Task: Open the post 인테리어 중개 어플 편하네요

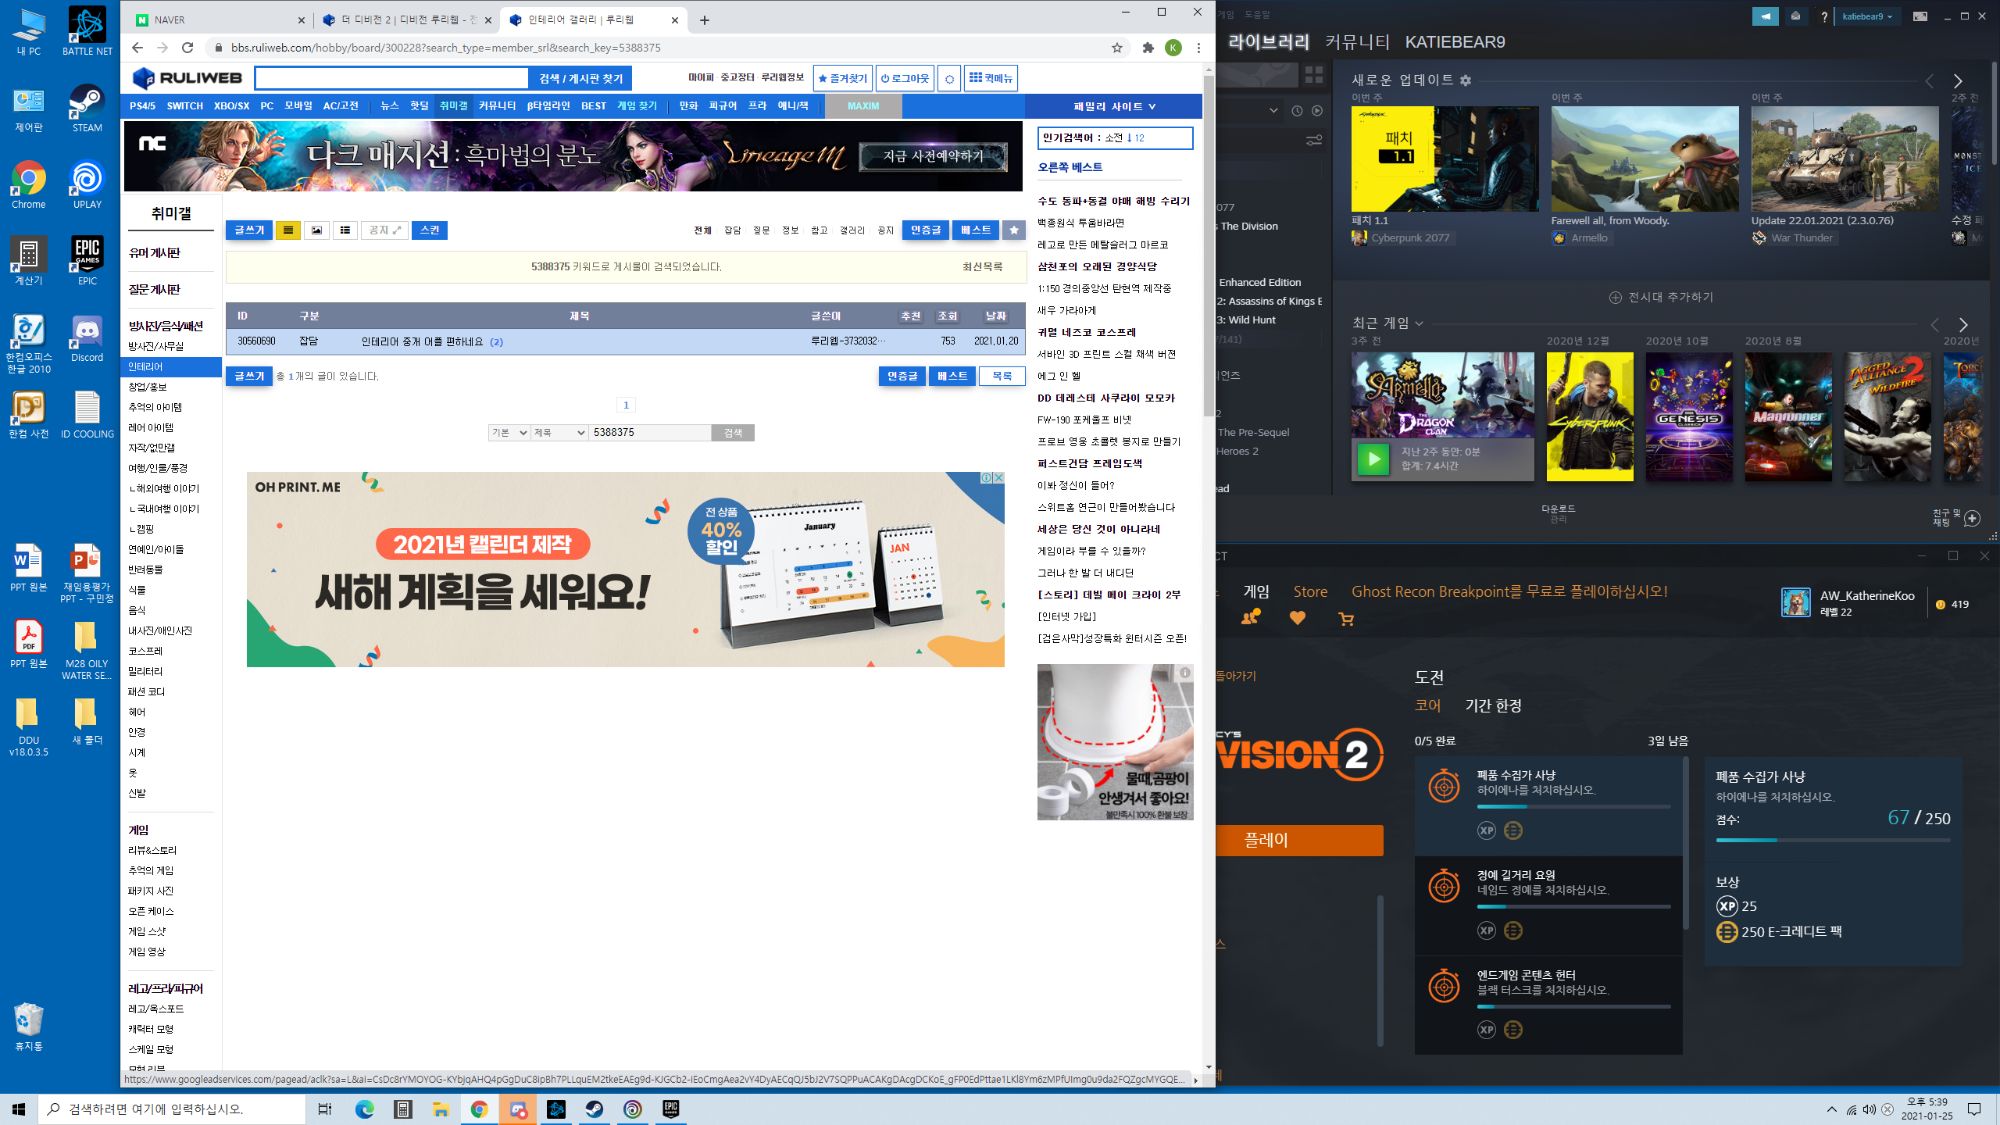Action: (x=422, y=341)
